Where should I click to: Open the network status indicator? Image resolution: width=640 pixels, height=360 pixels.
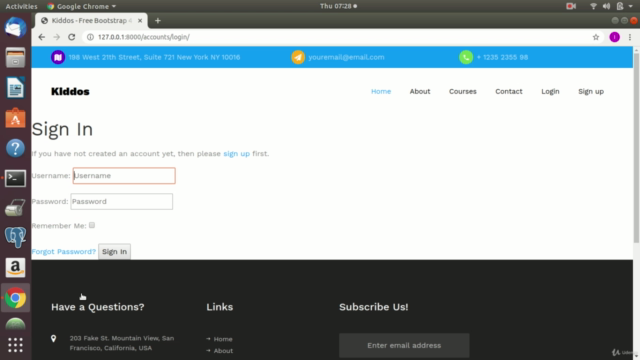click(593, 6)
